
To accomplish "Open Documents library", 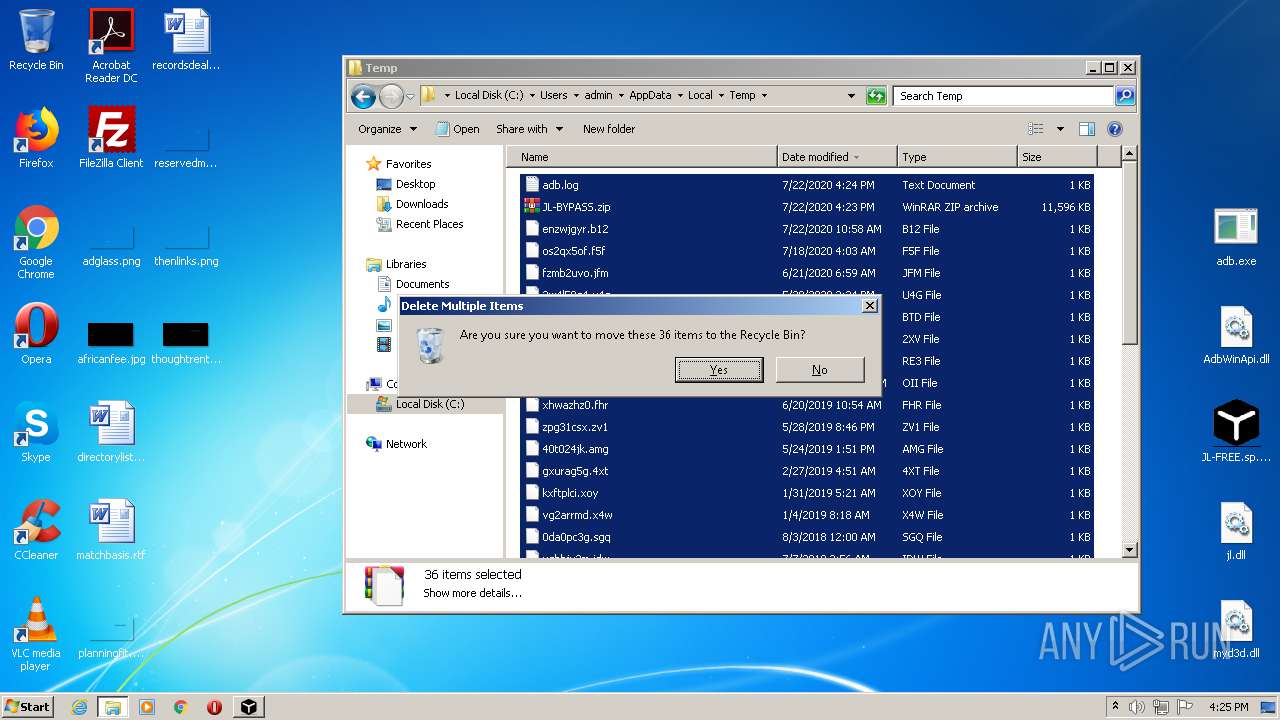I will click(413, 284).
